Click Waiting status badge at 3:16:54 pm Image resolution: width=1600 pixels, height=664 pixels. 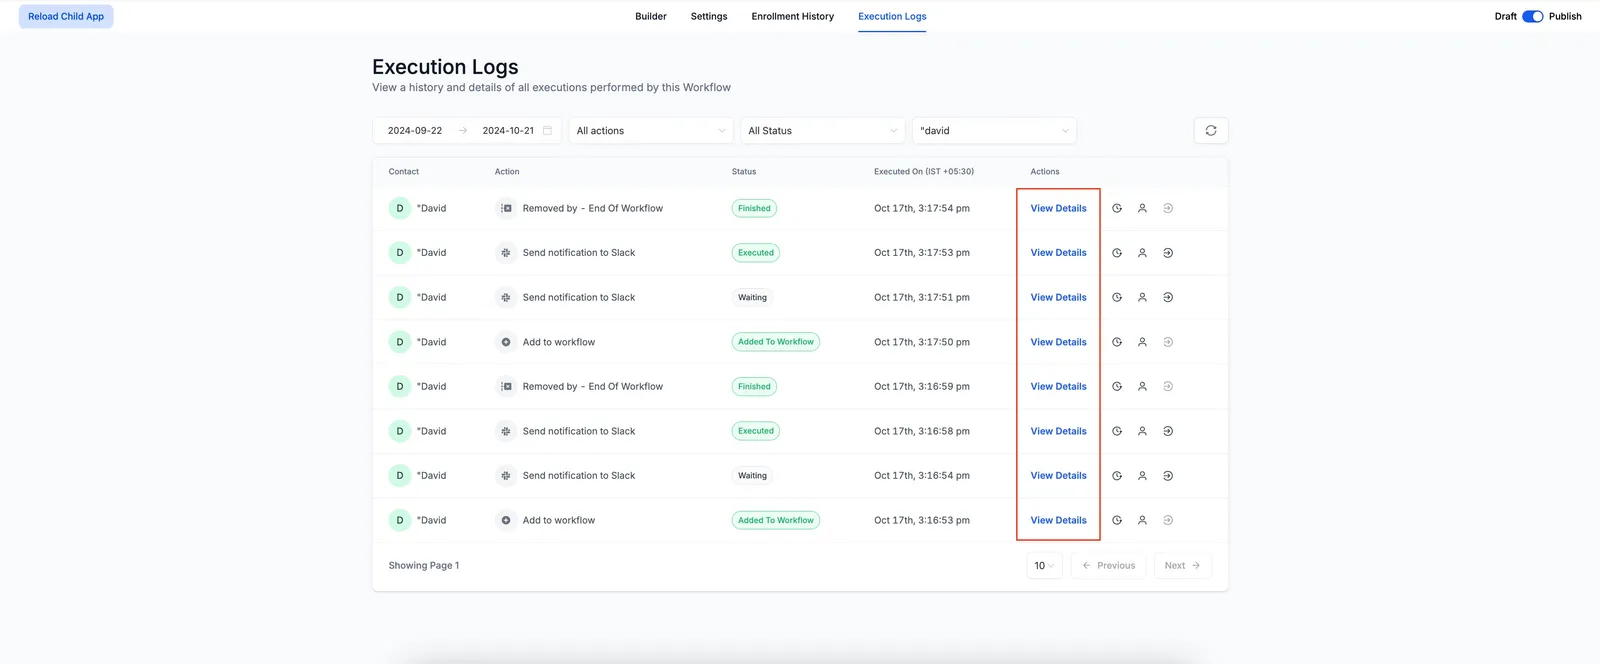click(x=752, y=476)
